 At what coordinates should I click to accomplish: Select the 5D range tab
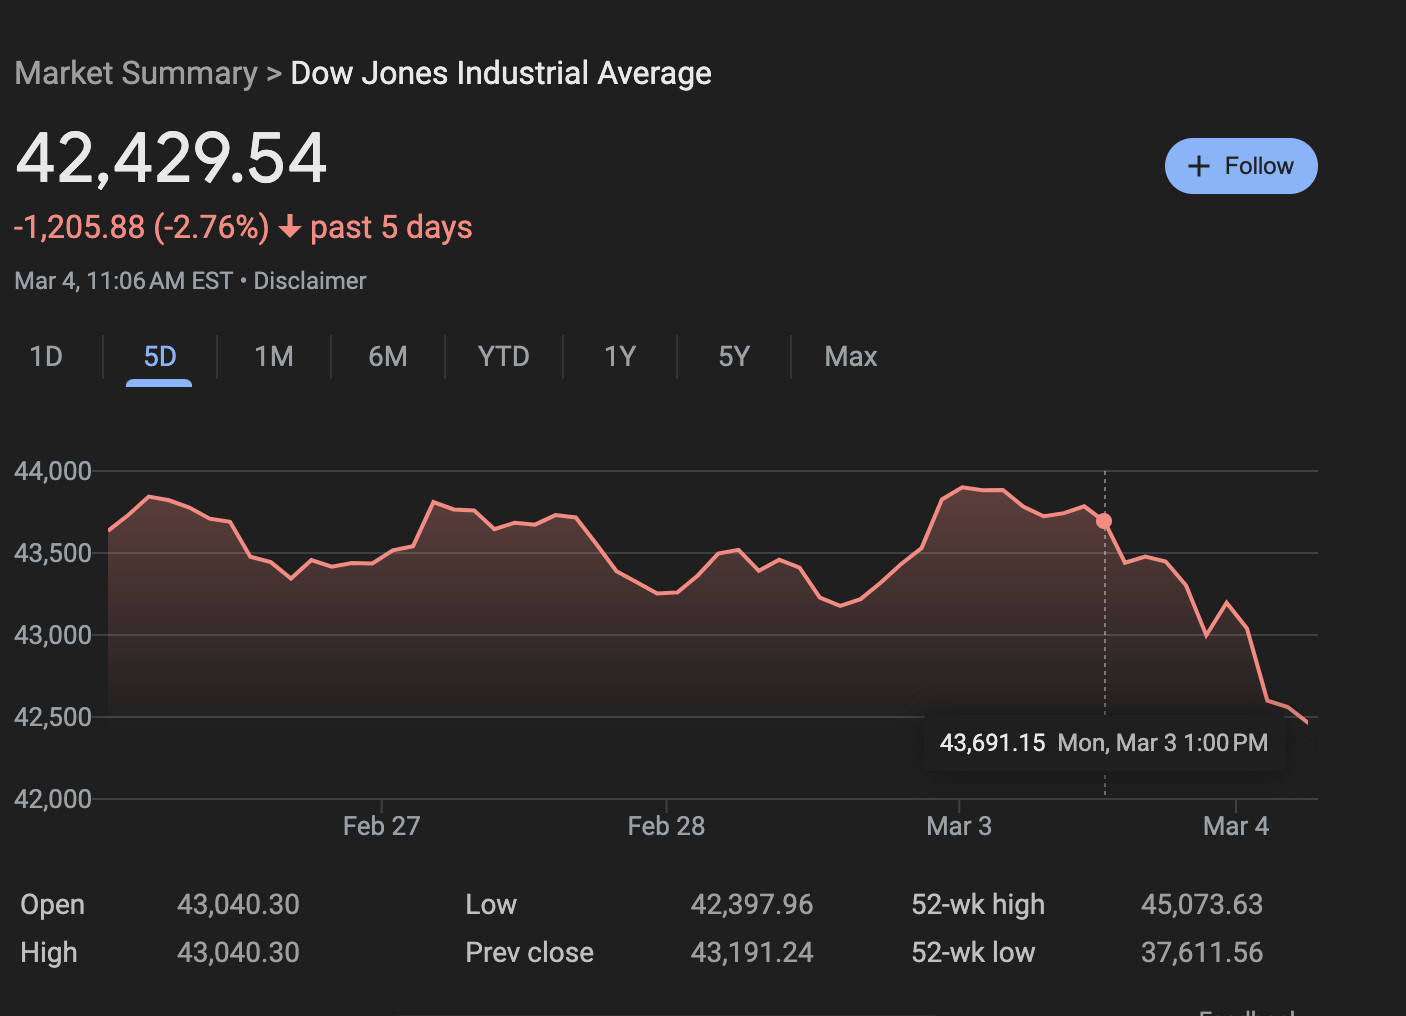pyautogui.click(x=160, y=357)
